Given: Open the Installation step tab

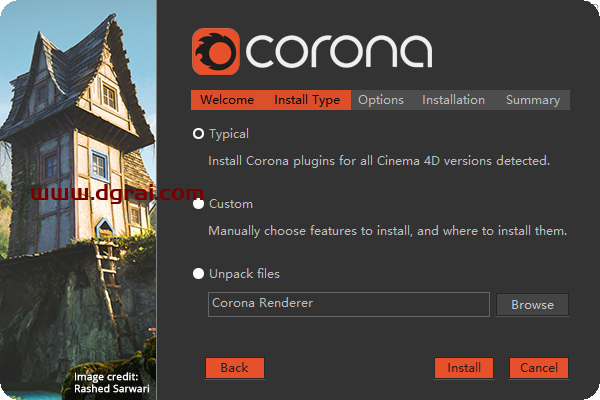Looking at the screenshot, I should [x=453, y=100].
